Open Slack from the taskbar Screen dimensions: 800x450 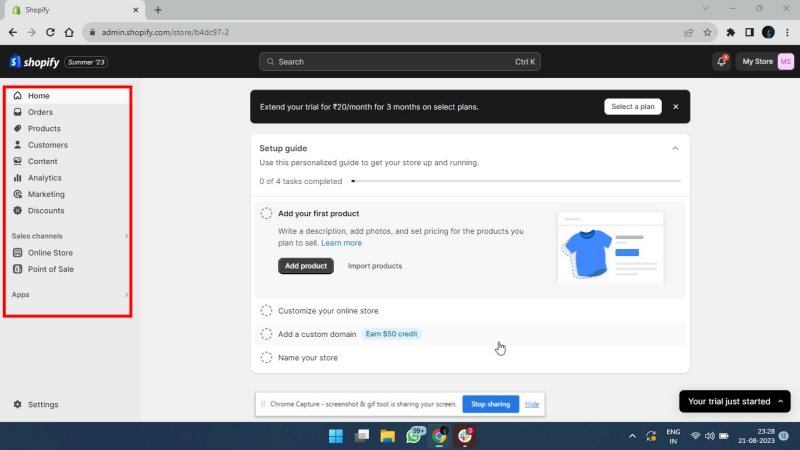[465, 436]
